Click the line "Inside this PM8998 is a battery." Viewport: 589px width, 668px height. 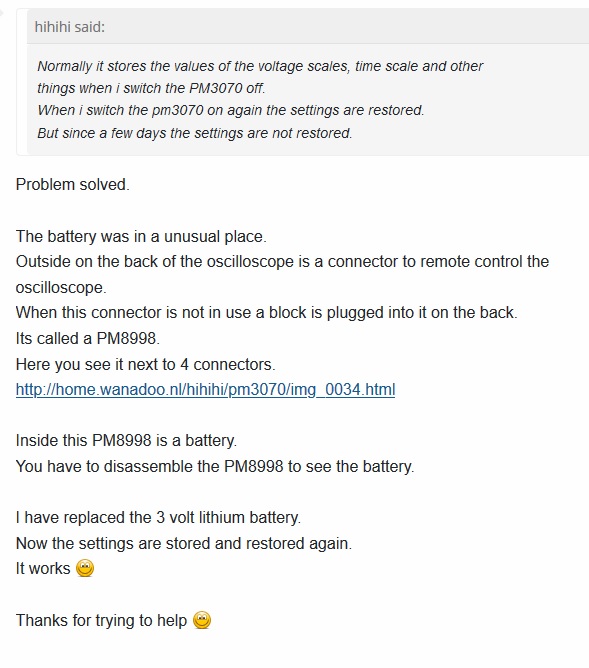pyautogui.click(x=126, y=441)
